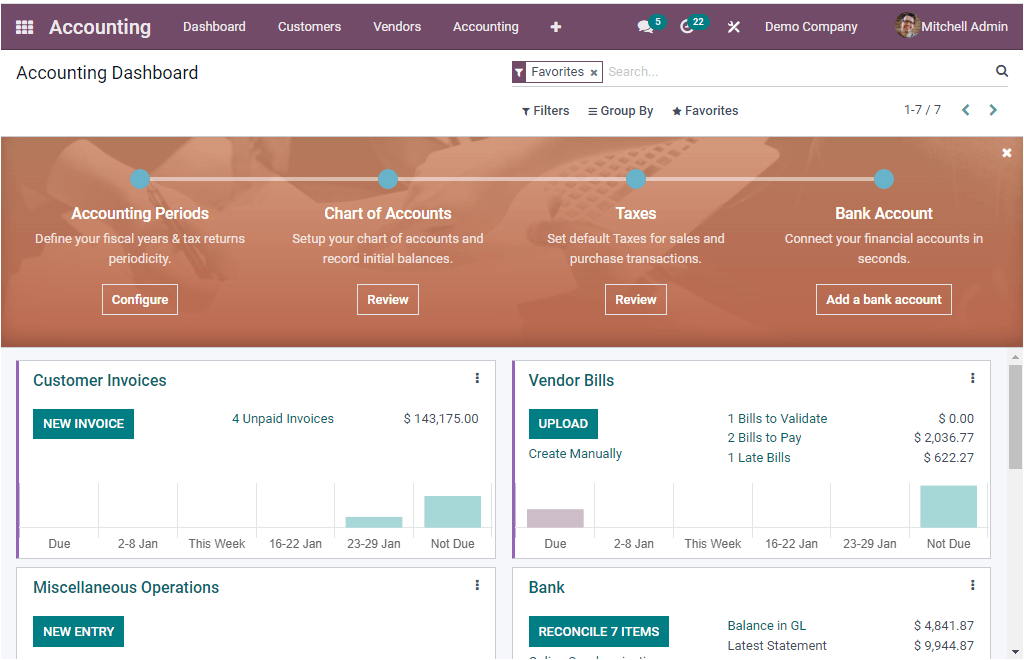Click the New Invoice button
This screenshot has height=660, width=1024.
point(83,424)
